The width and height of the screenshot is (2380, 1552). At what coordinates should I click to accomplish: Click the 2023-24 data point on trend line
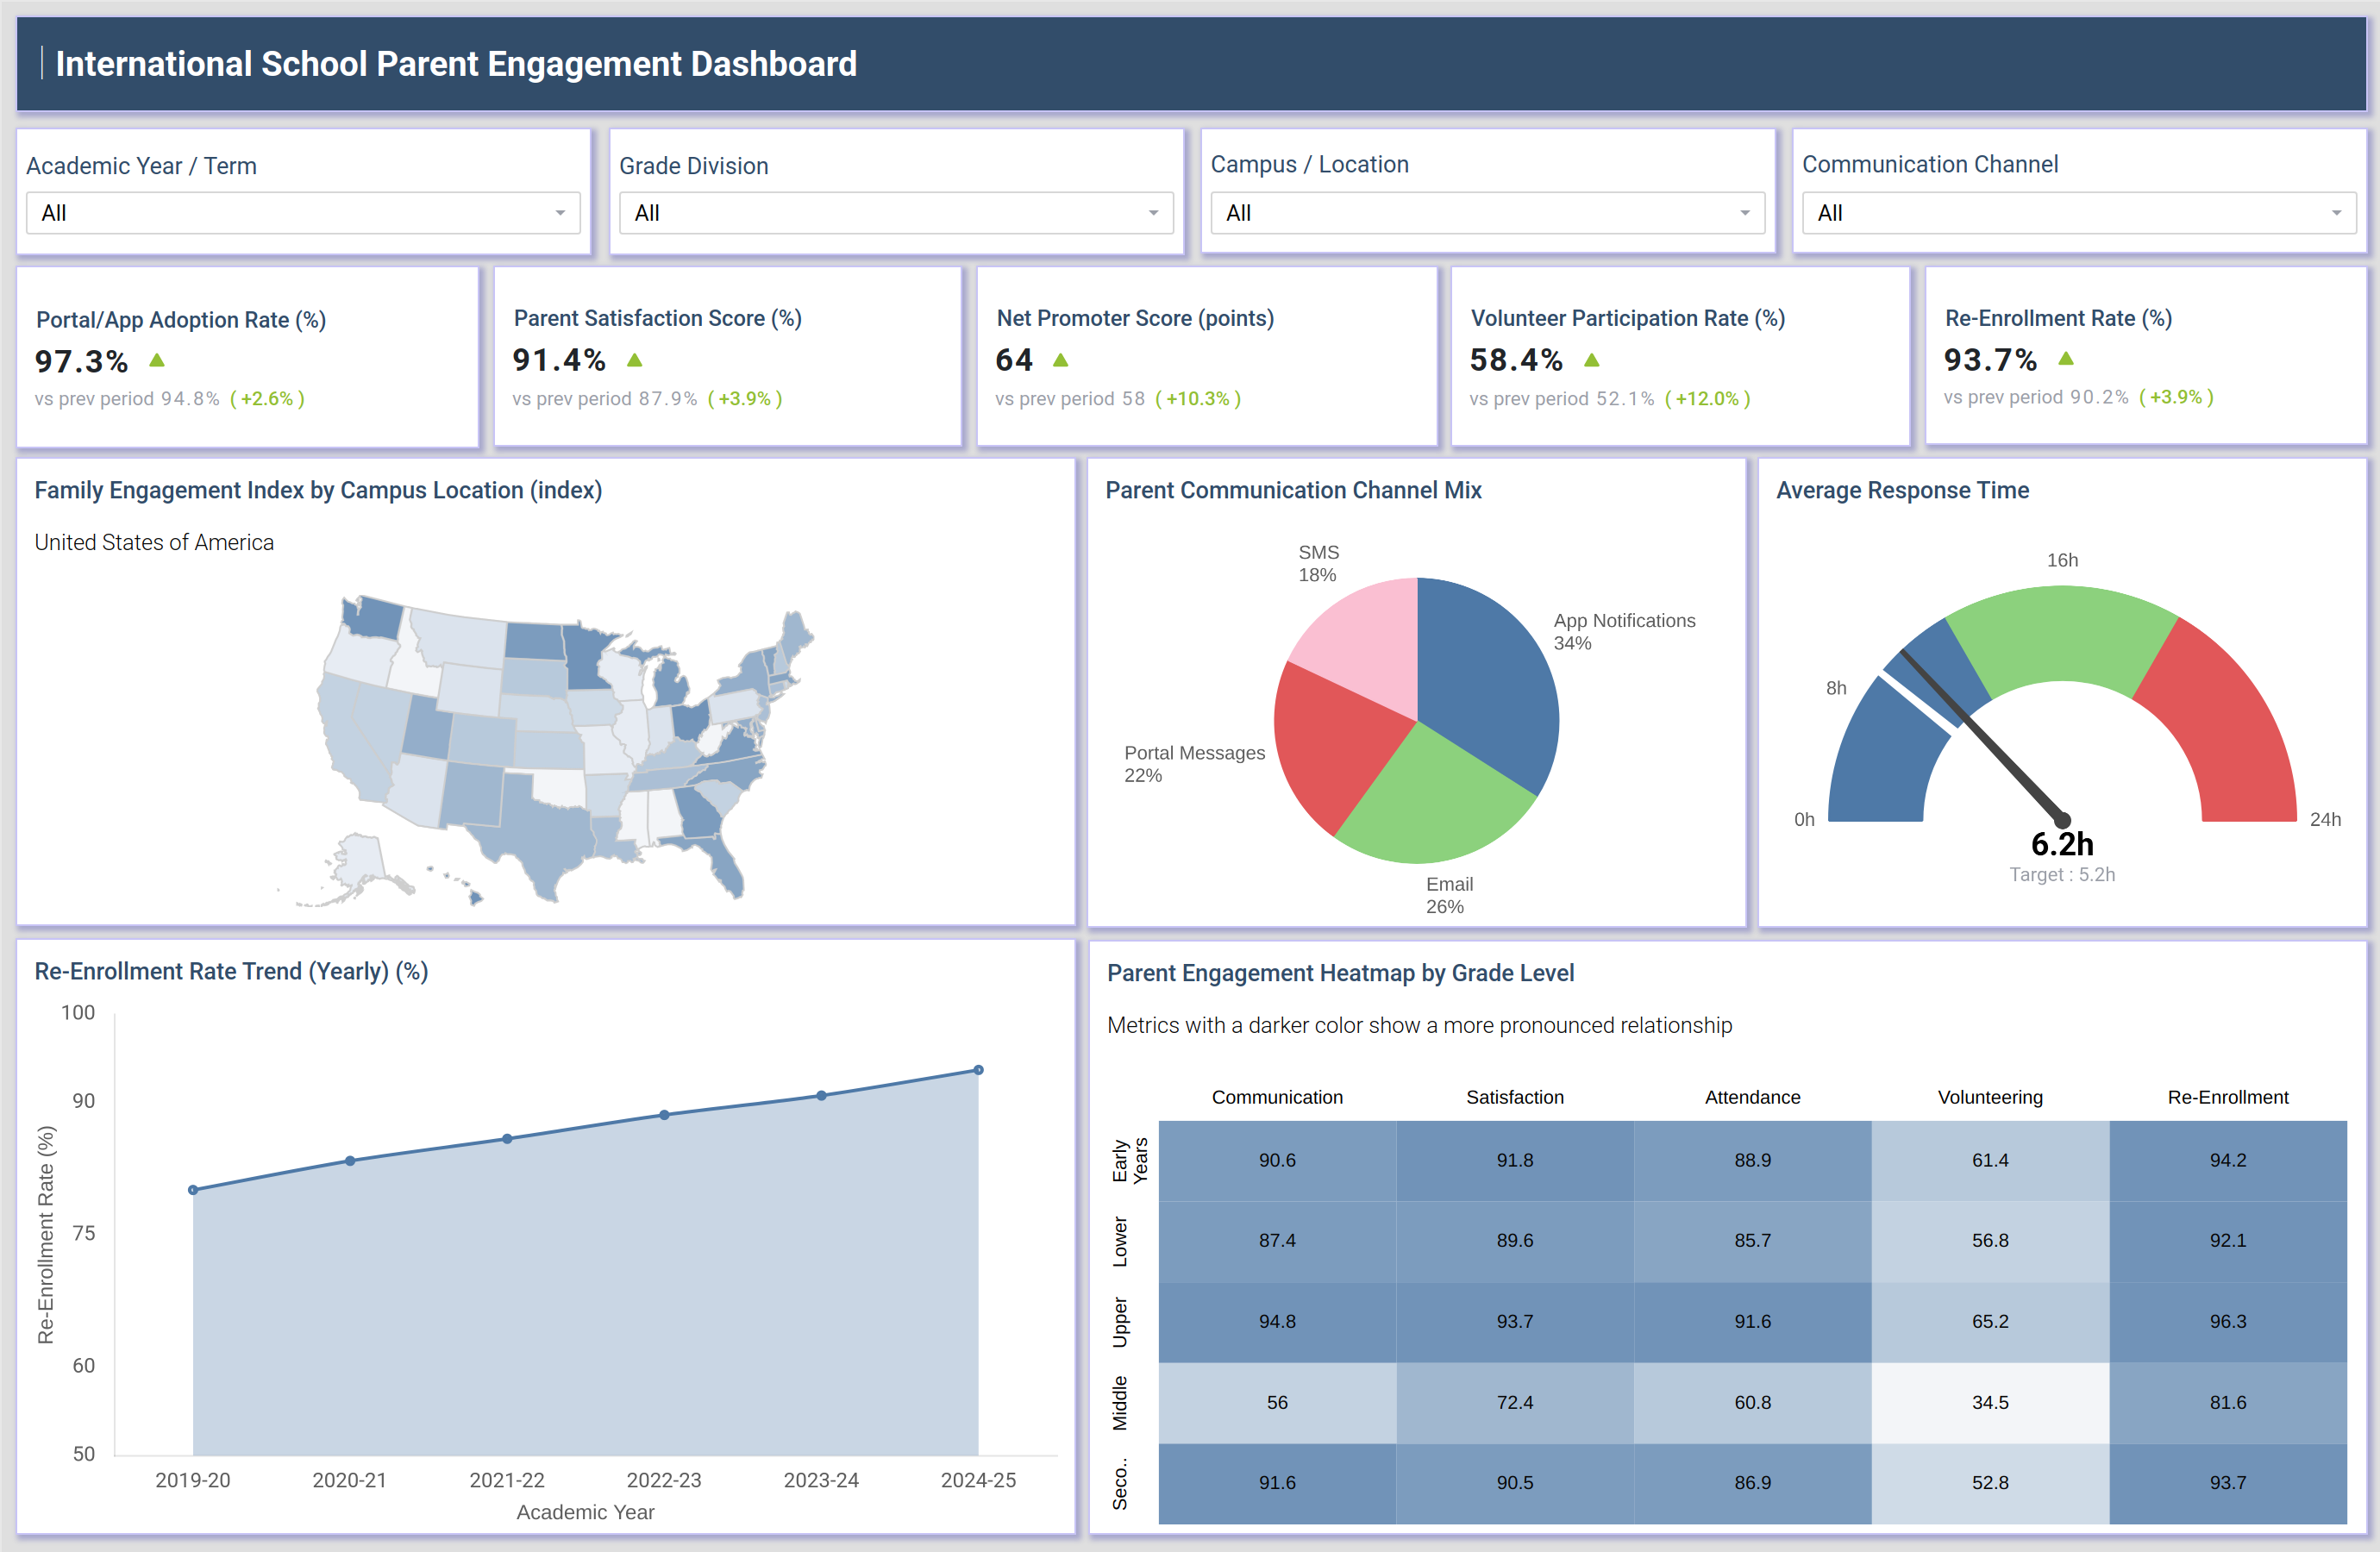pos(821,1096)
